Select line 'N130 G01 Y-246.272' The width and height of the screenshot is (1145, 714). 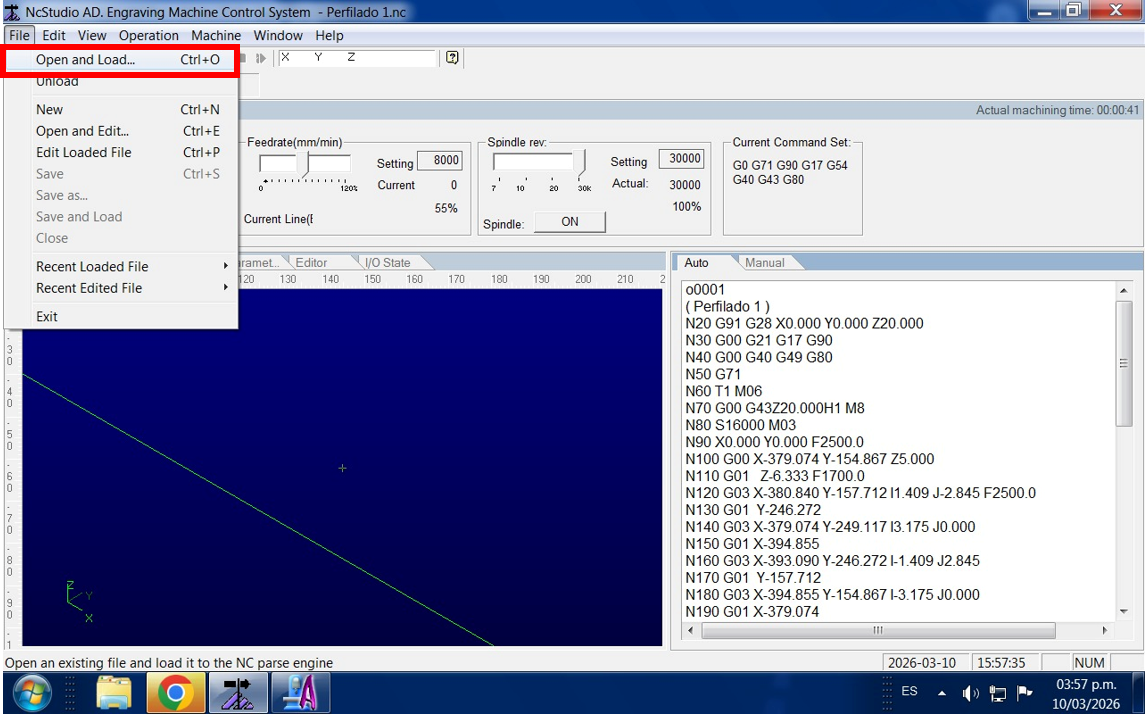753,510
